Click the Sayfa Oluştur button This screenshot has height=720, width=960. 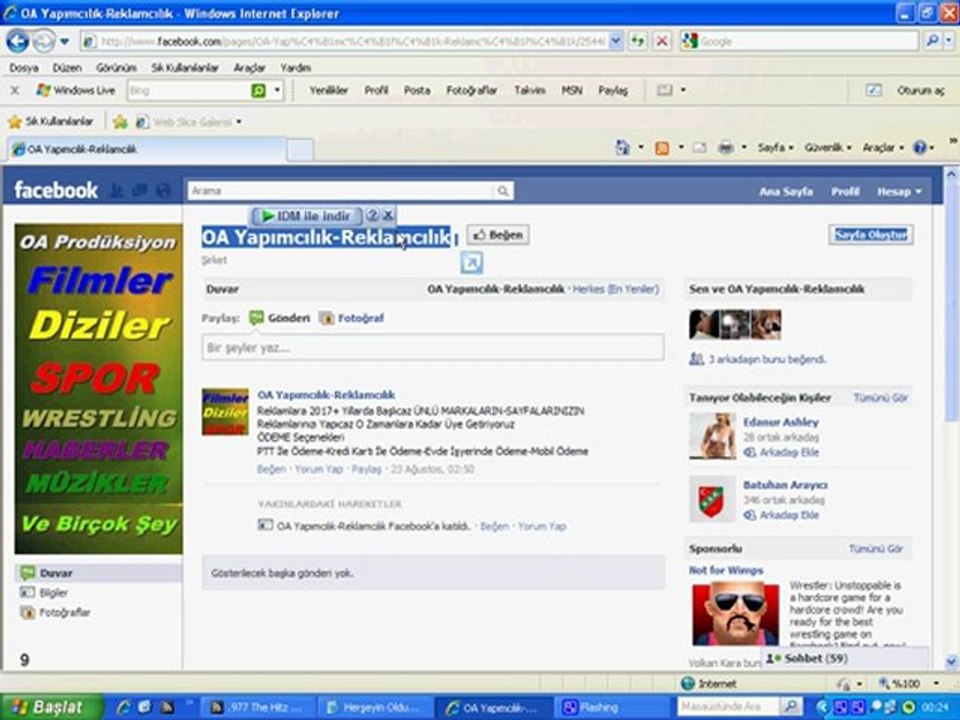coord(871,234)
